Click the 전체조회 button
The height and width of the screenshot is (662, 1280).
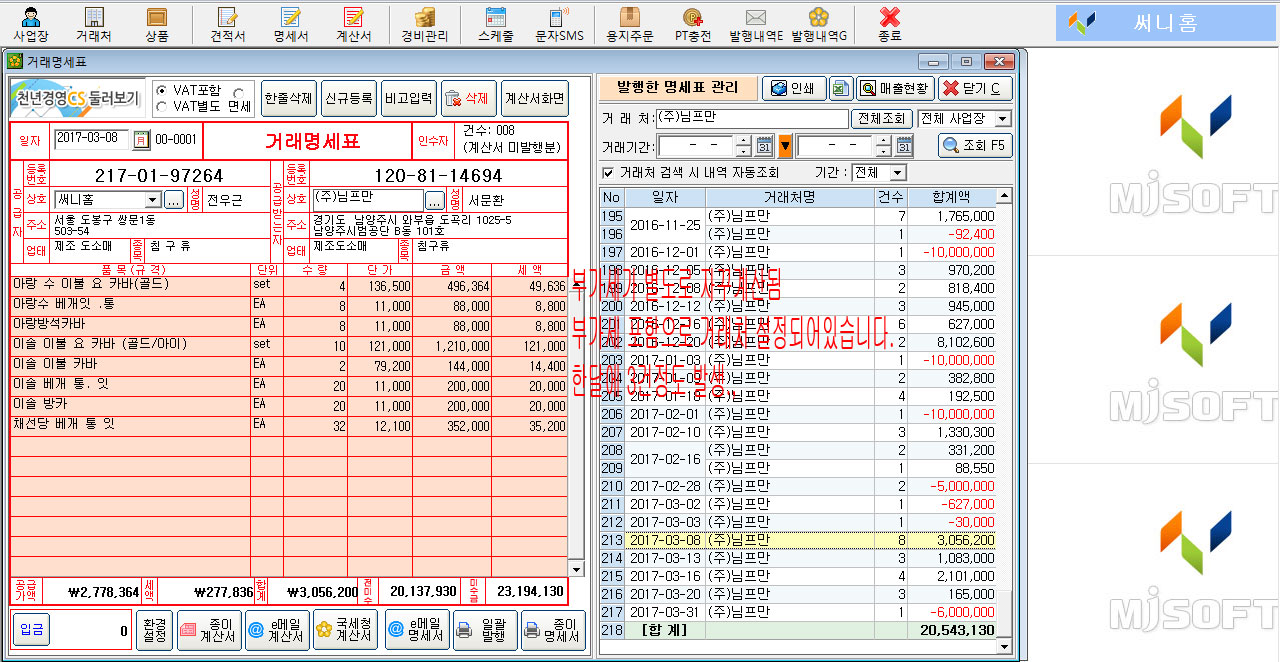coord(881,119)
